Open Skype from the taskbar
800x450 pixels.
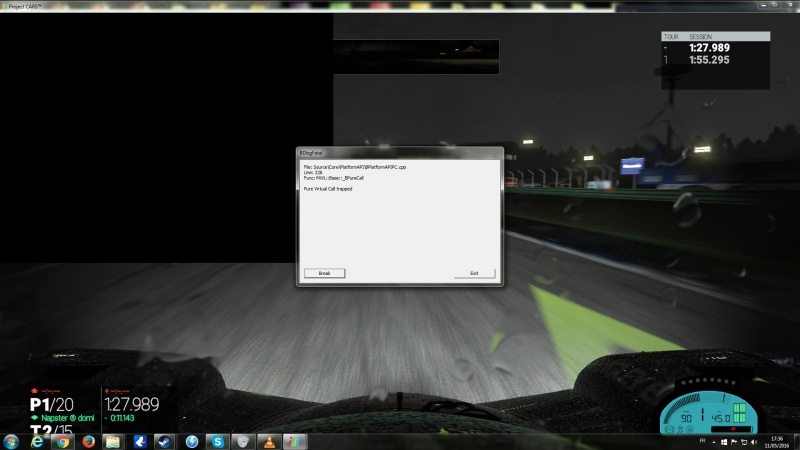click(x=217, y=442)
